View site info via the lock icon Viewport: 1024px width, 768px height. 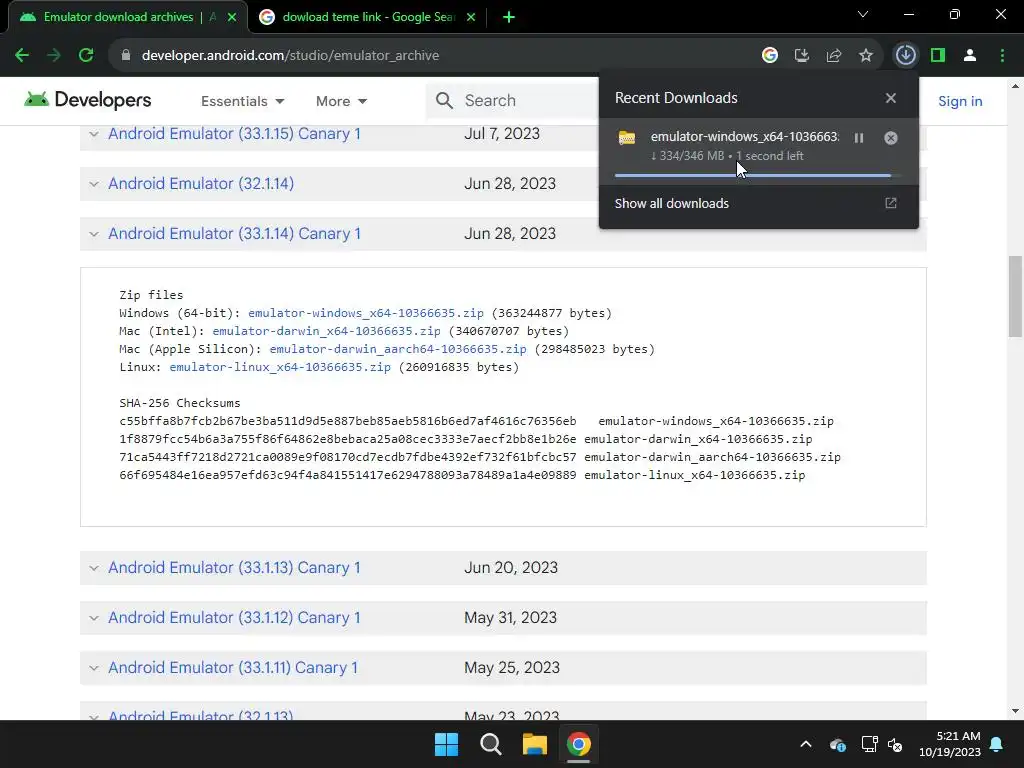coord(126,56)
